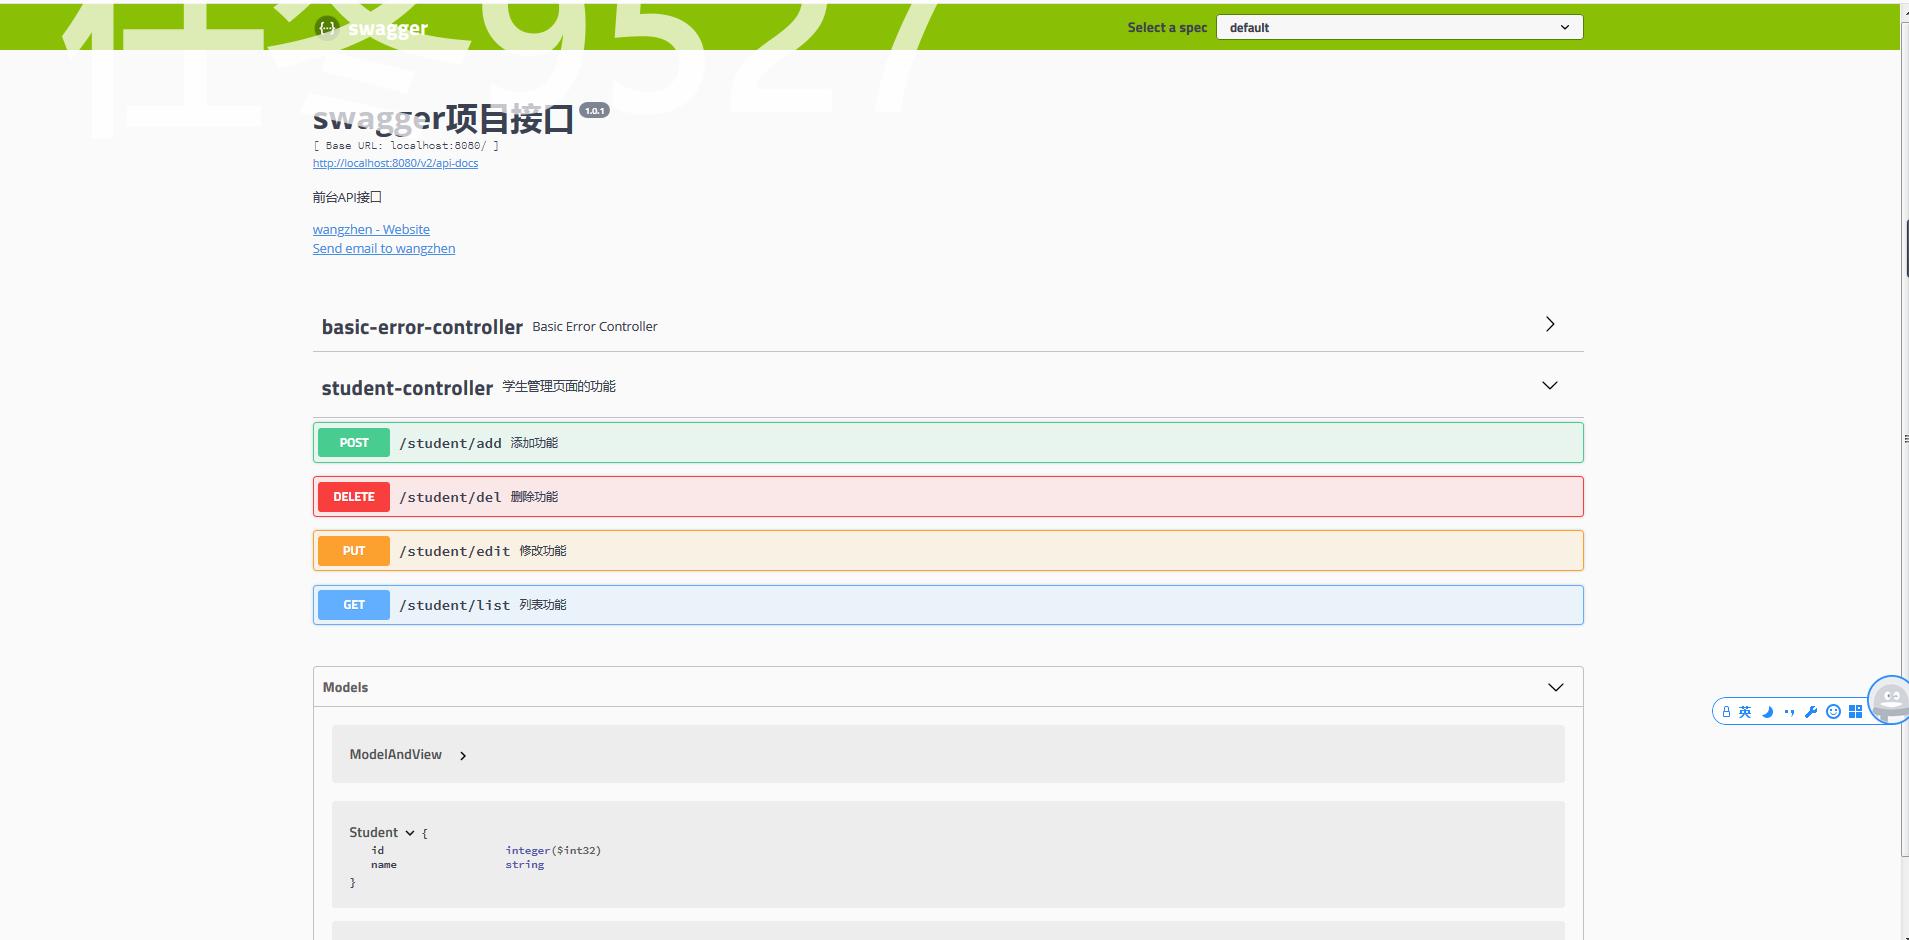This screenshot has height=940, width=1909.
Task: Open the Select a spec dropdown
Action: 1399,27
